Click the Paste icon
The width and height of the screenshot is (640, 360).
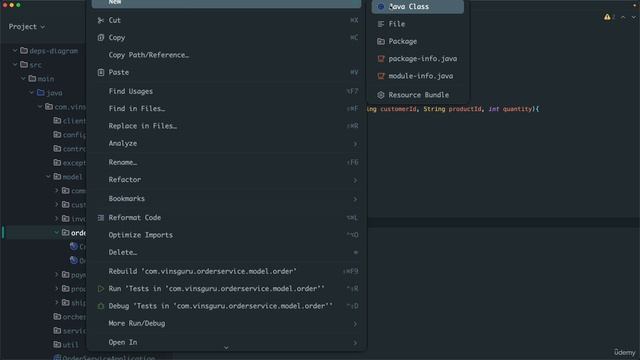[101, 72]
